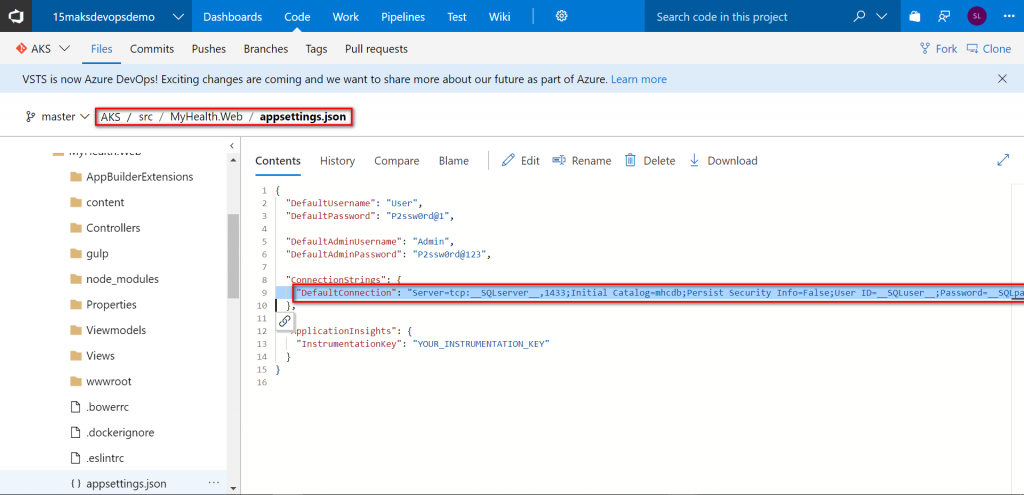
Task: Toggle full screen view icon
Action: click(1003, 160)
